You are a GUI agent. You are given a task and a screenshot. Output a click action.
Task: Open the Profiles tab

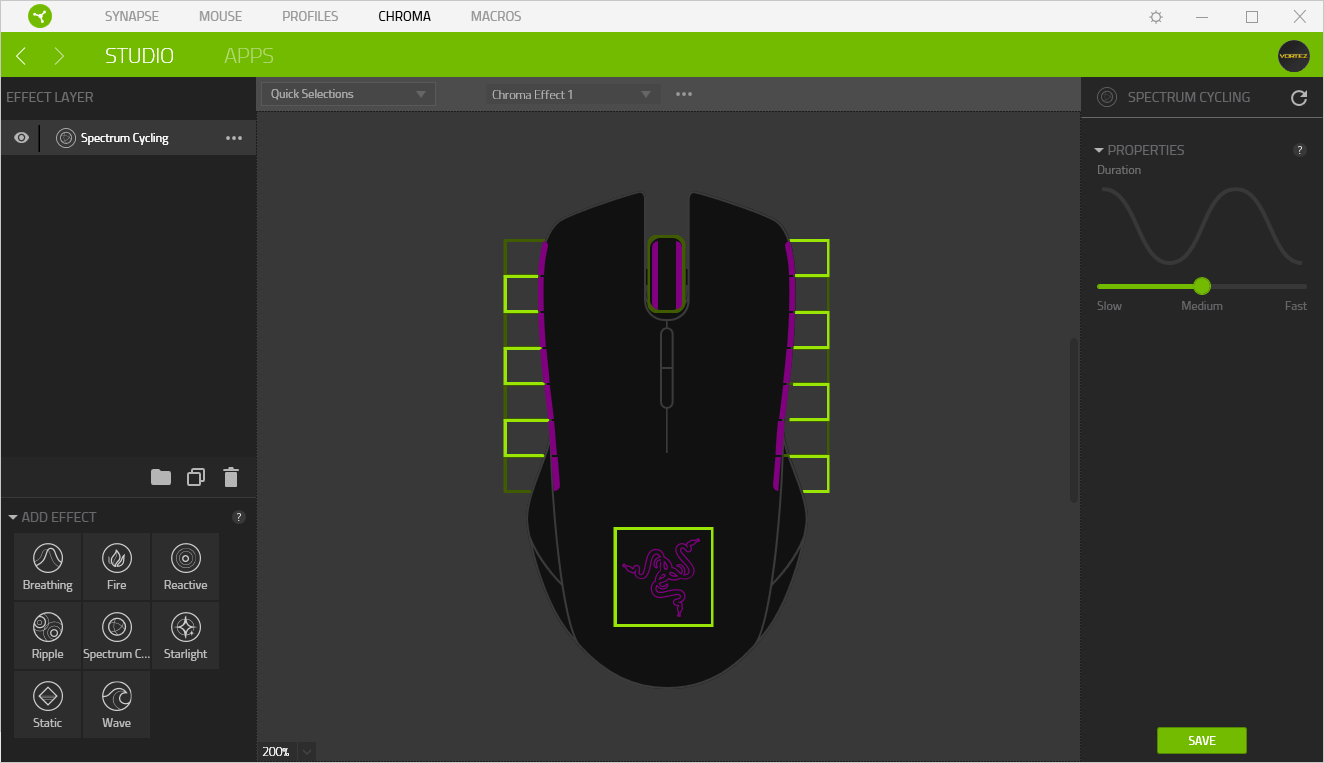310,16
